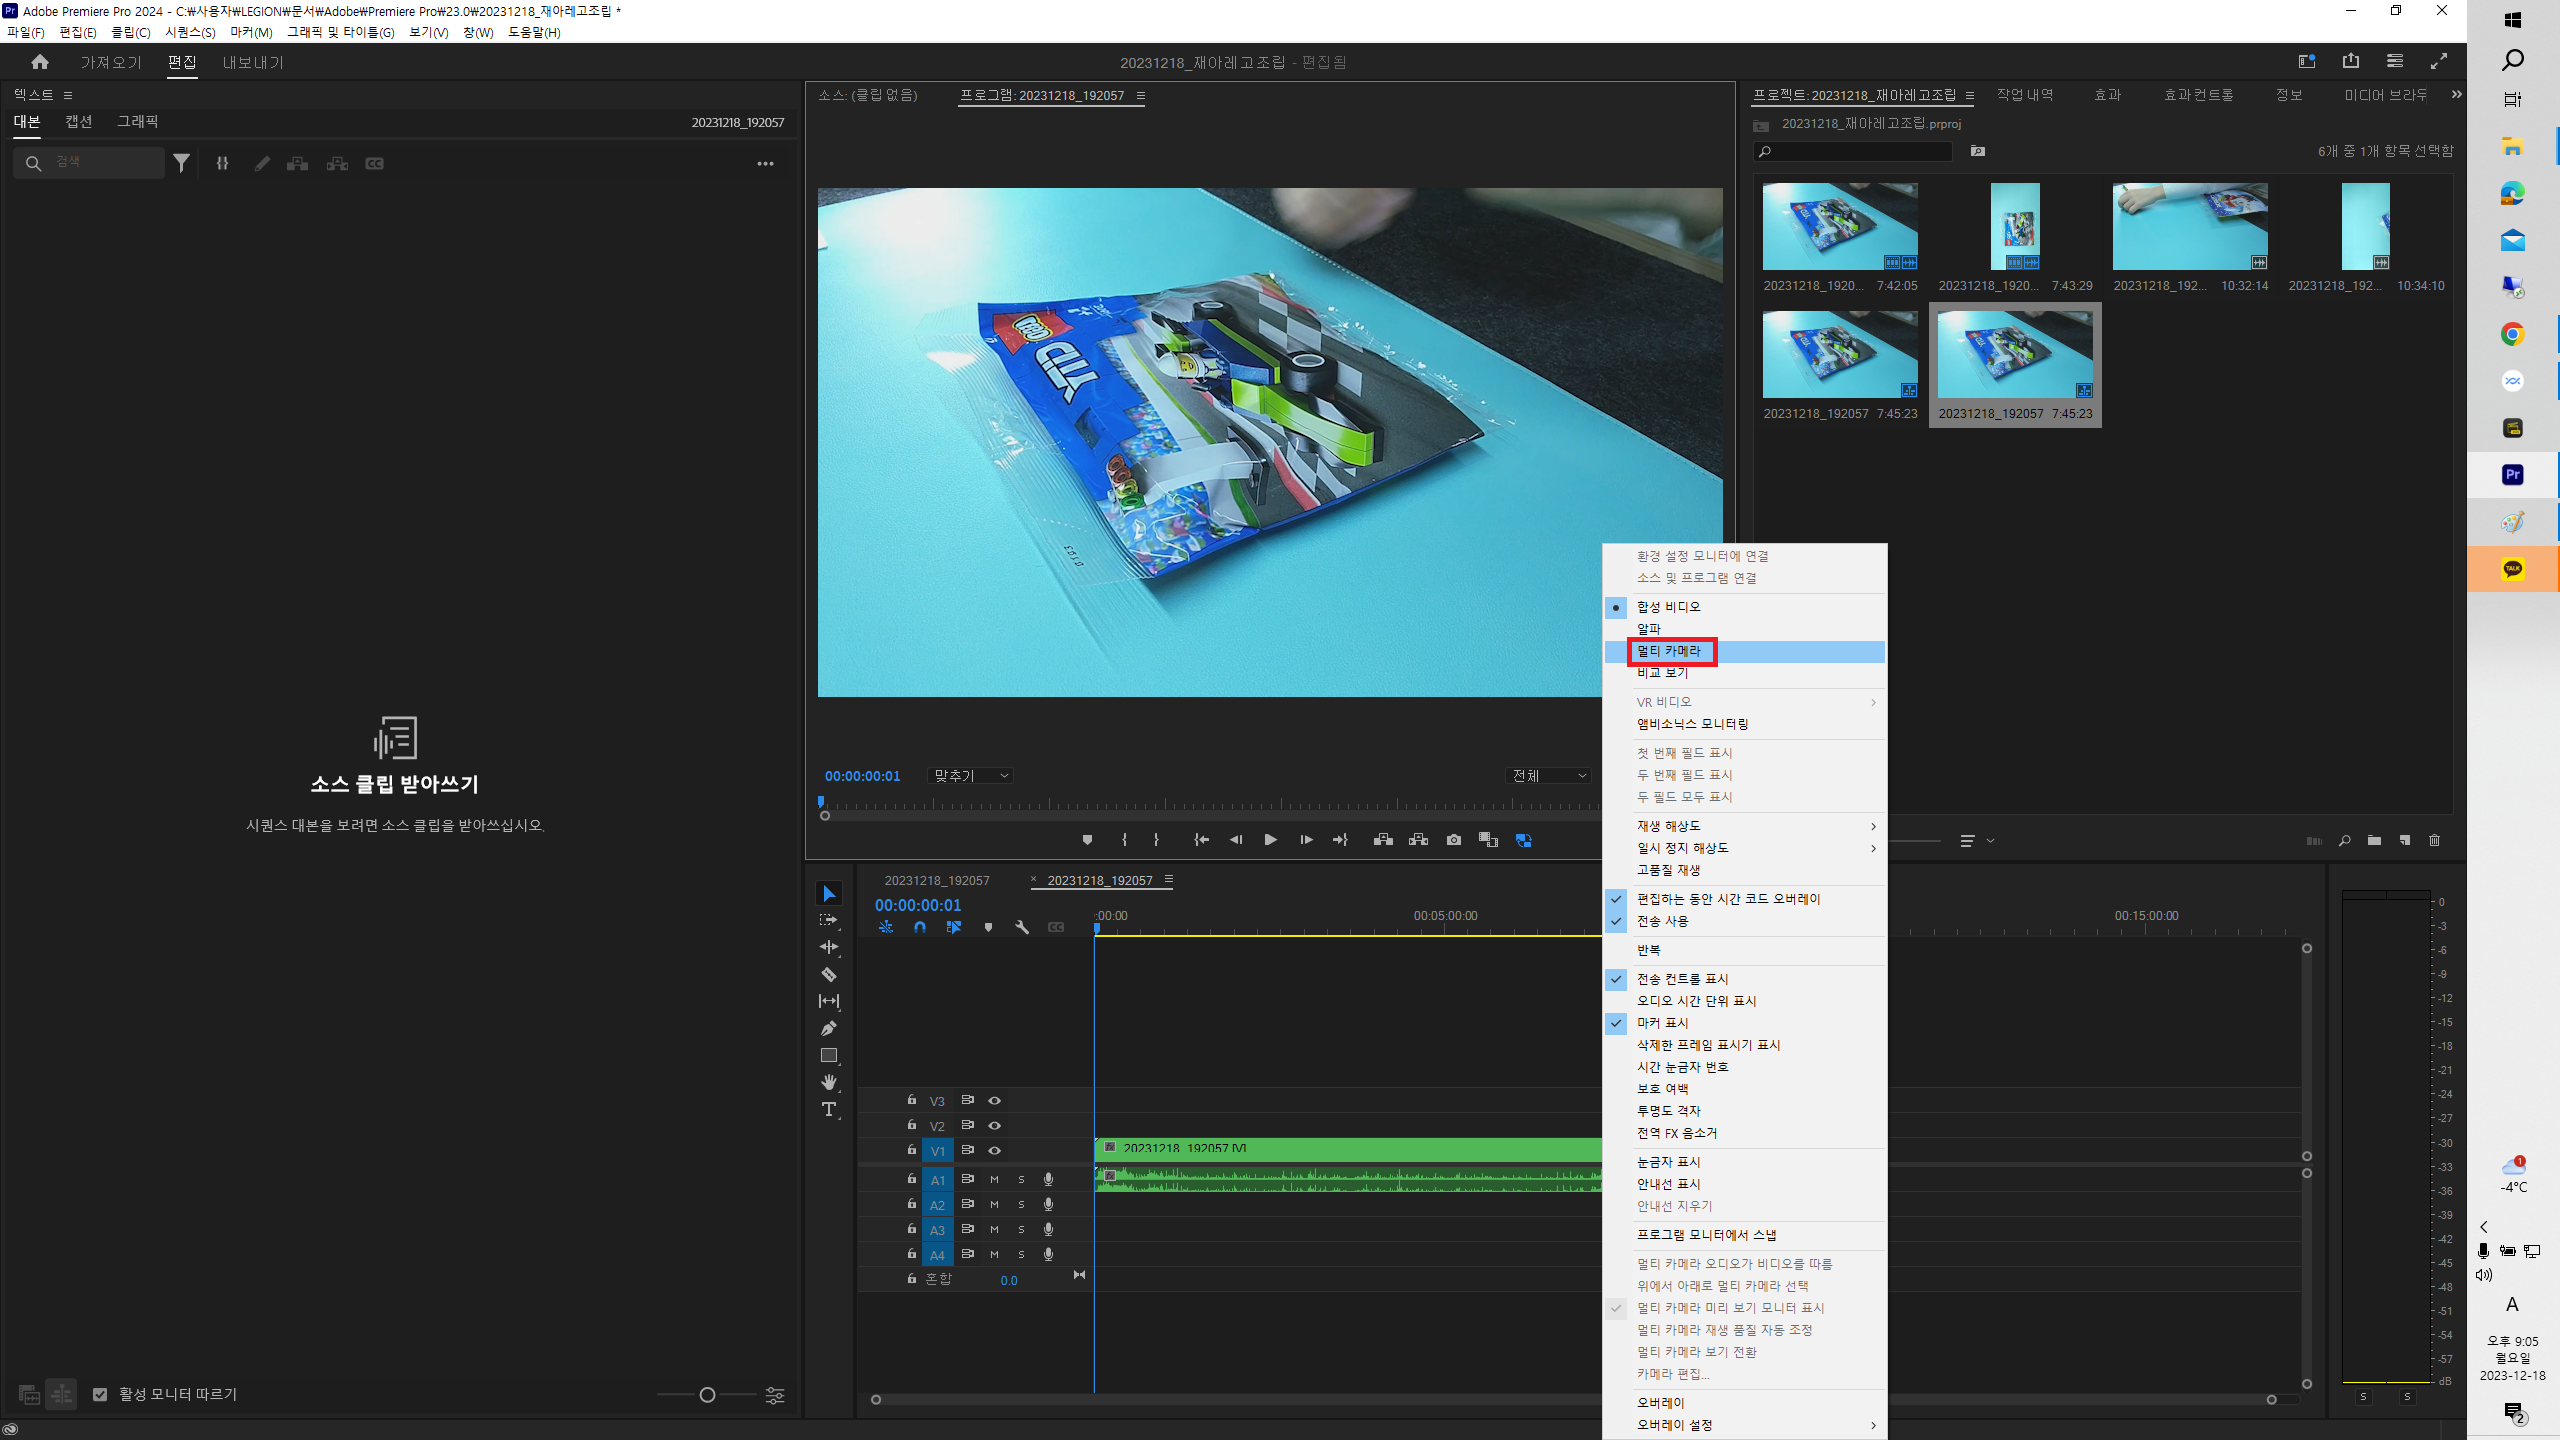Screen dimensions: 2560x1440
Task: Select the Razor tool in timeline toolbar
Action: [x=828, y=974]
